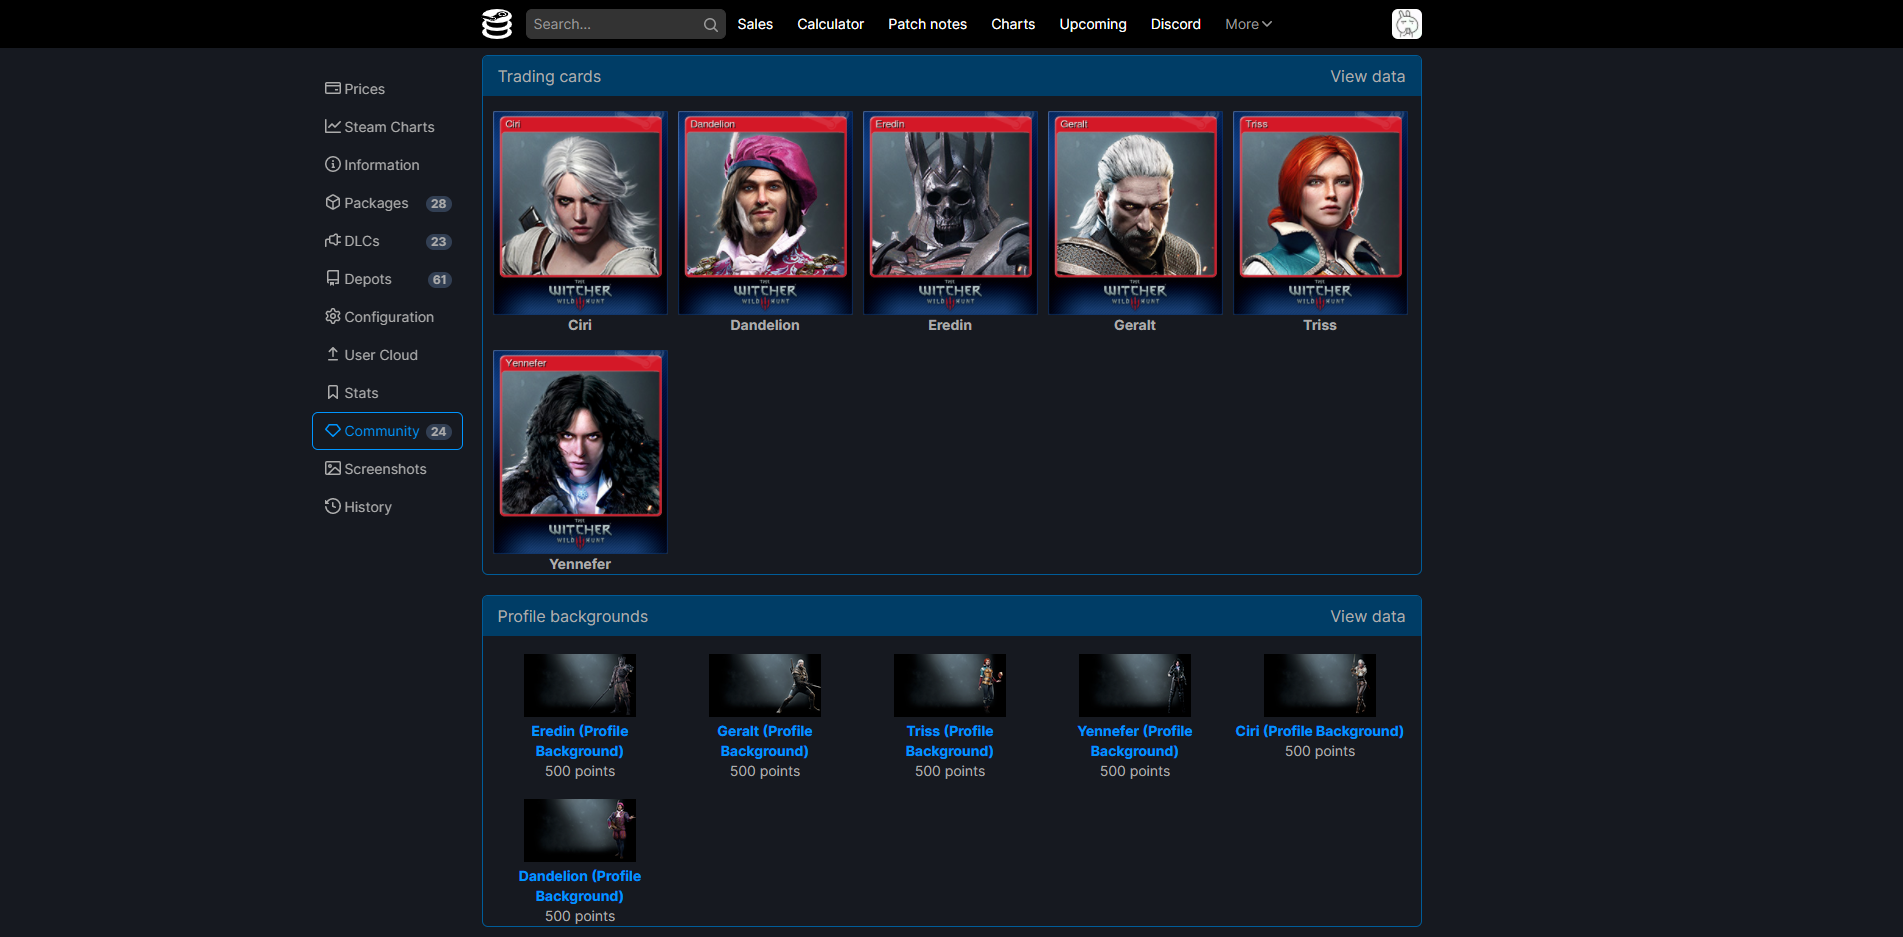Open the Calculator page
1903x937 pixels.
pos(830,24)
